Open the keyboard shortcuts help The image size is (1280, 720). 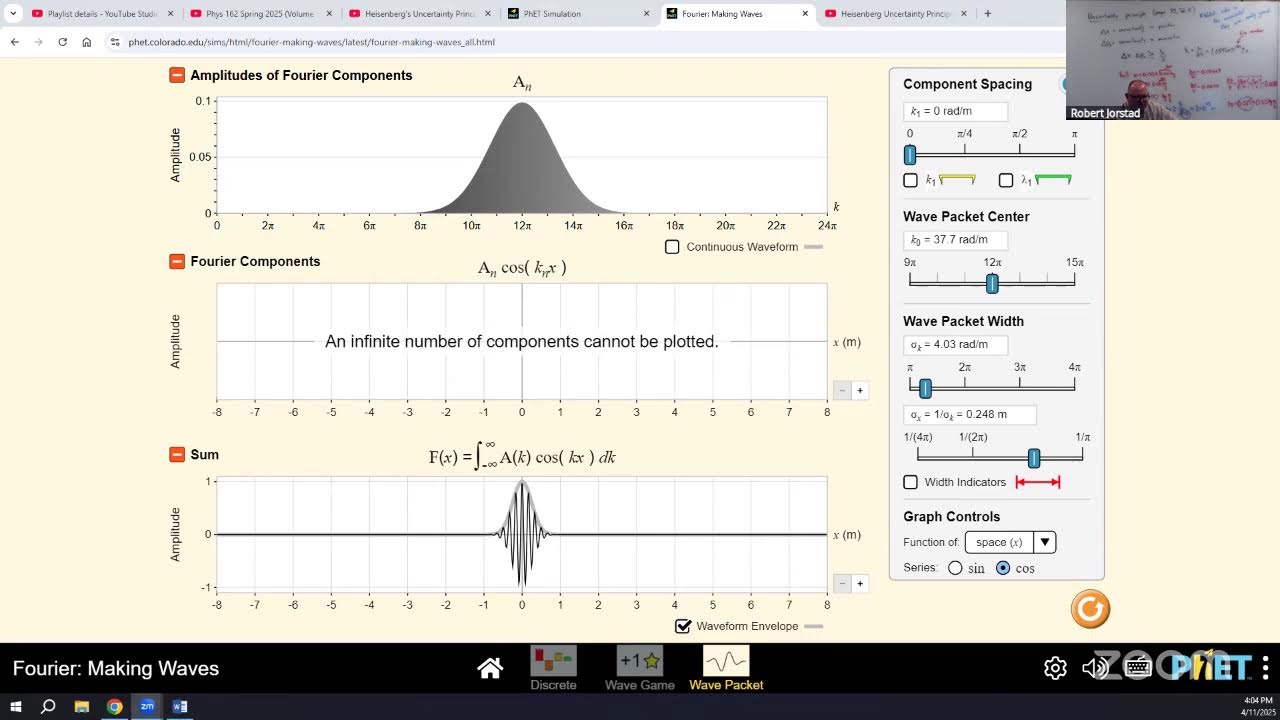(1138, 668)
